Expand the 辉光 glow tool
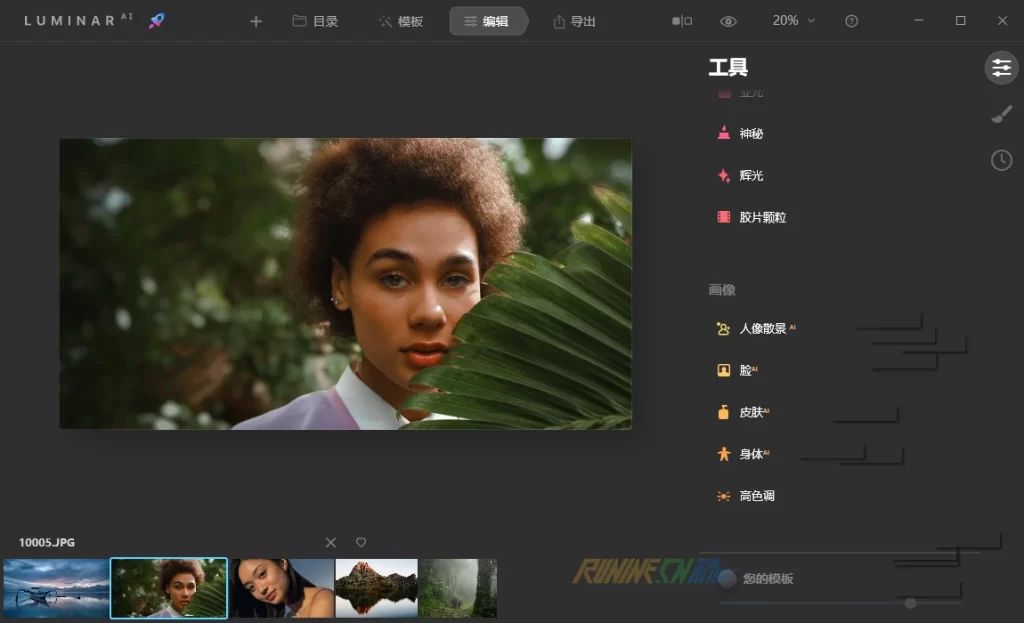 [750, 175]
